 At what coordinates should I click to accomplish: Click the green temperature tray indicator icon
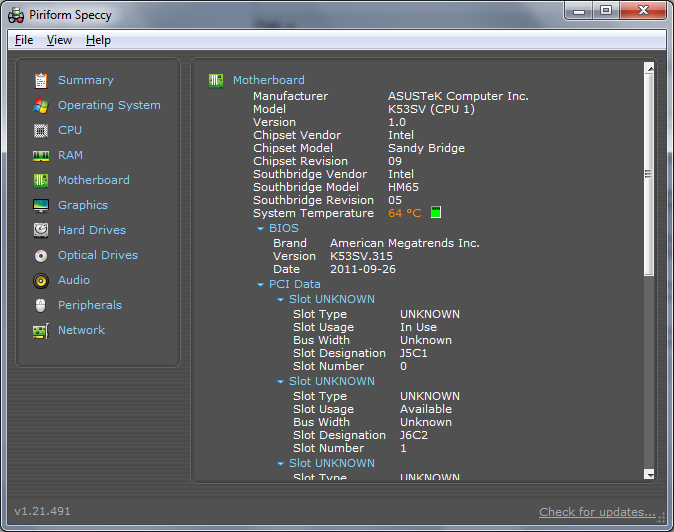tap(436, 212)
